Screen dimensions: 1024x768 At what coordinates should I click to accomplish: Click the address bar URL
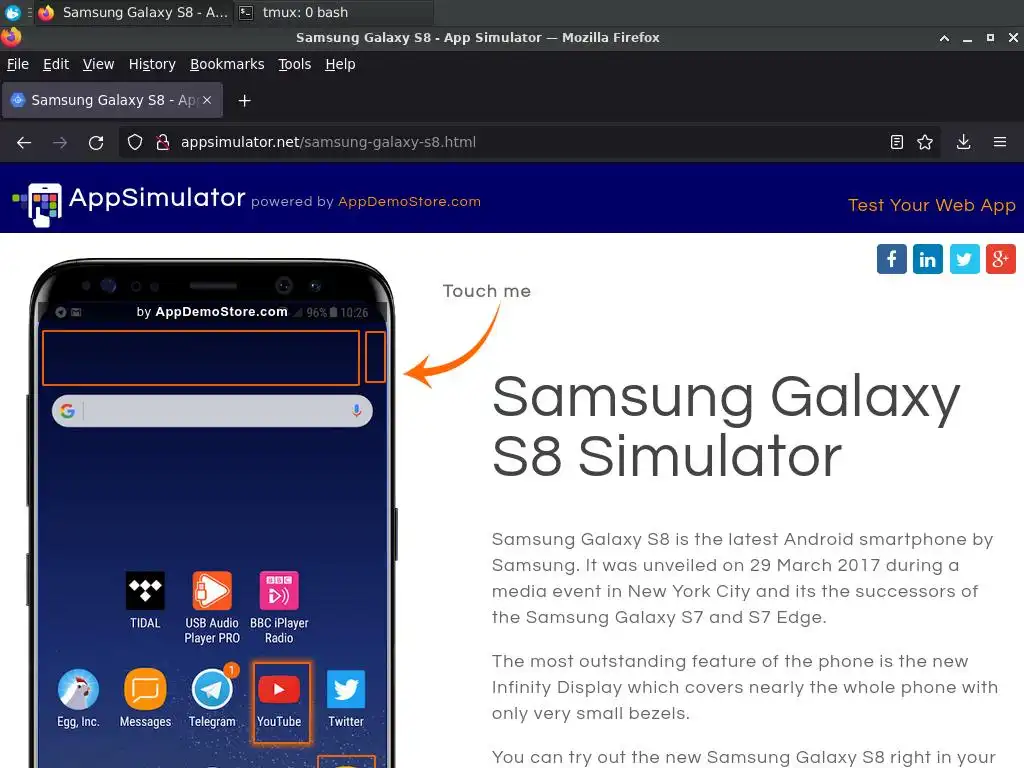coord(328,142)
